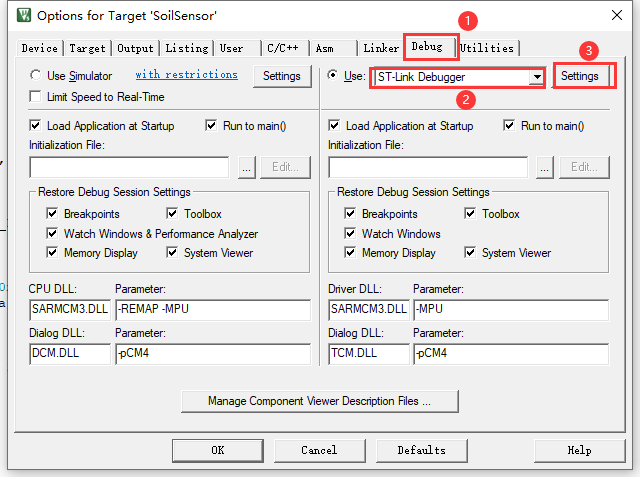The image size is (640, 477).
Task: Toggle the right-side System Viewer checkbox
Action: point(471,253)
